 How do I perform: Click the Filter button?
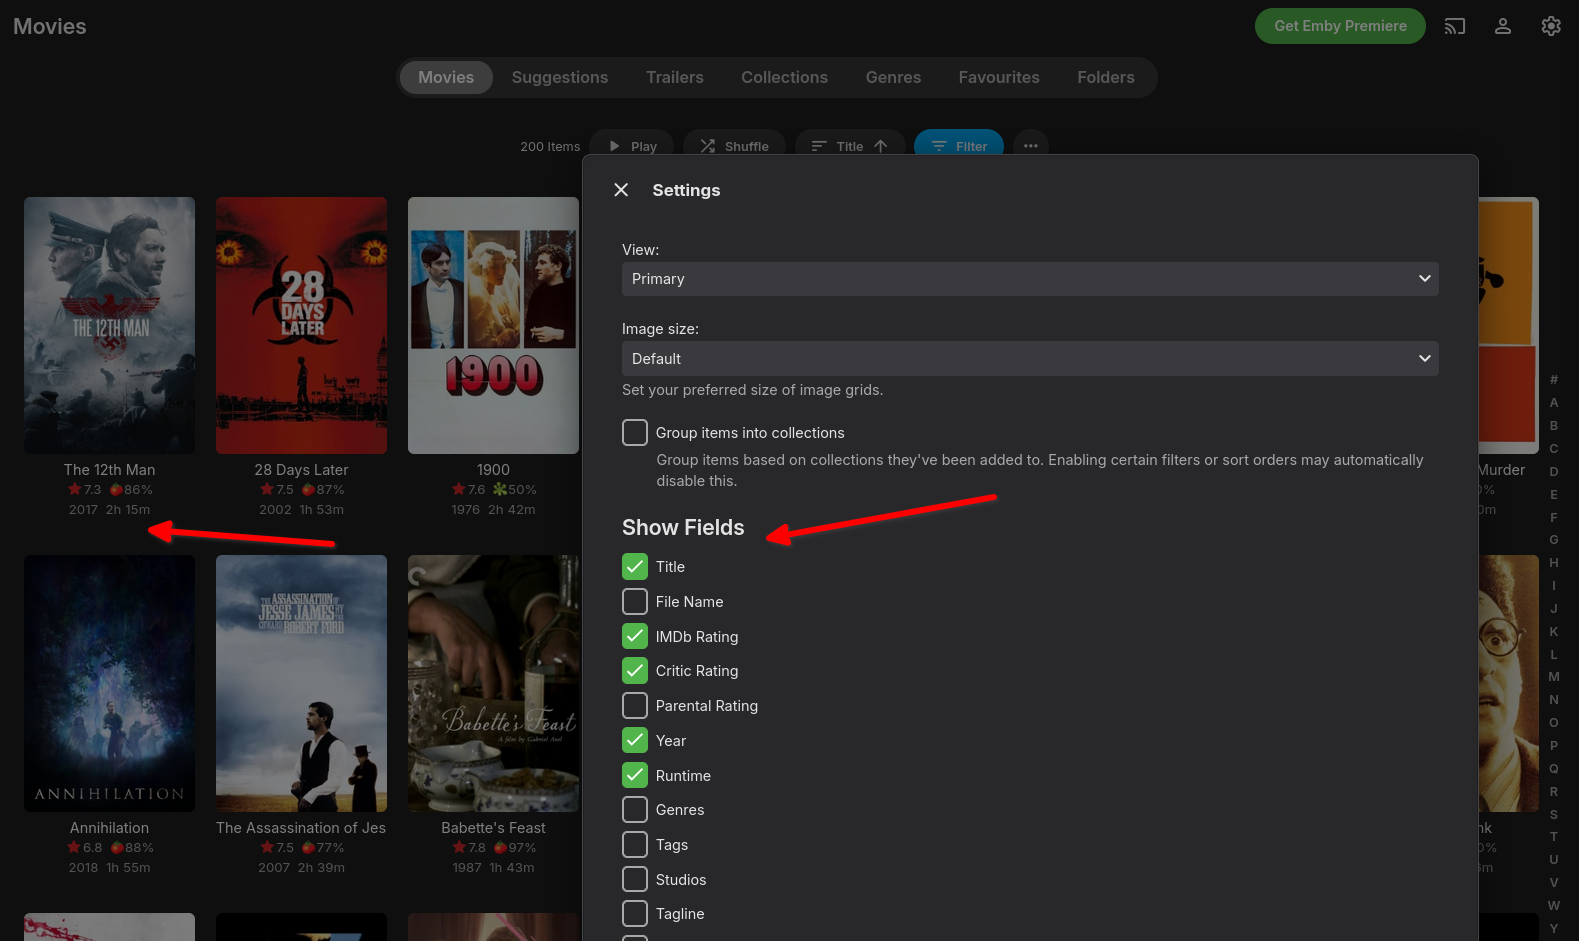point(959,146)
